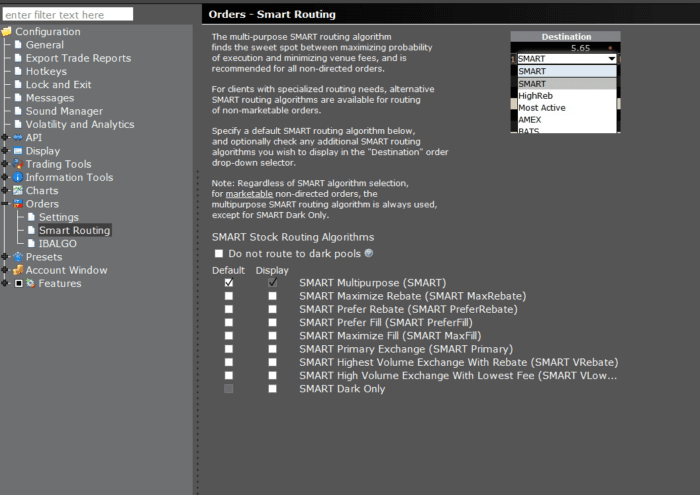Viewport: 700px width, 495px height.
Task: Expand the Features tree node
Action: point(5,284)
